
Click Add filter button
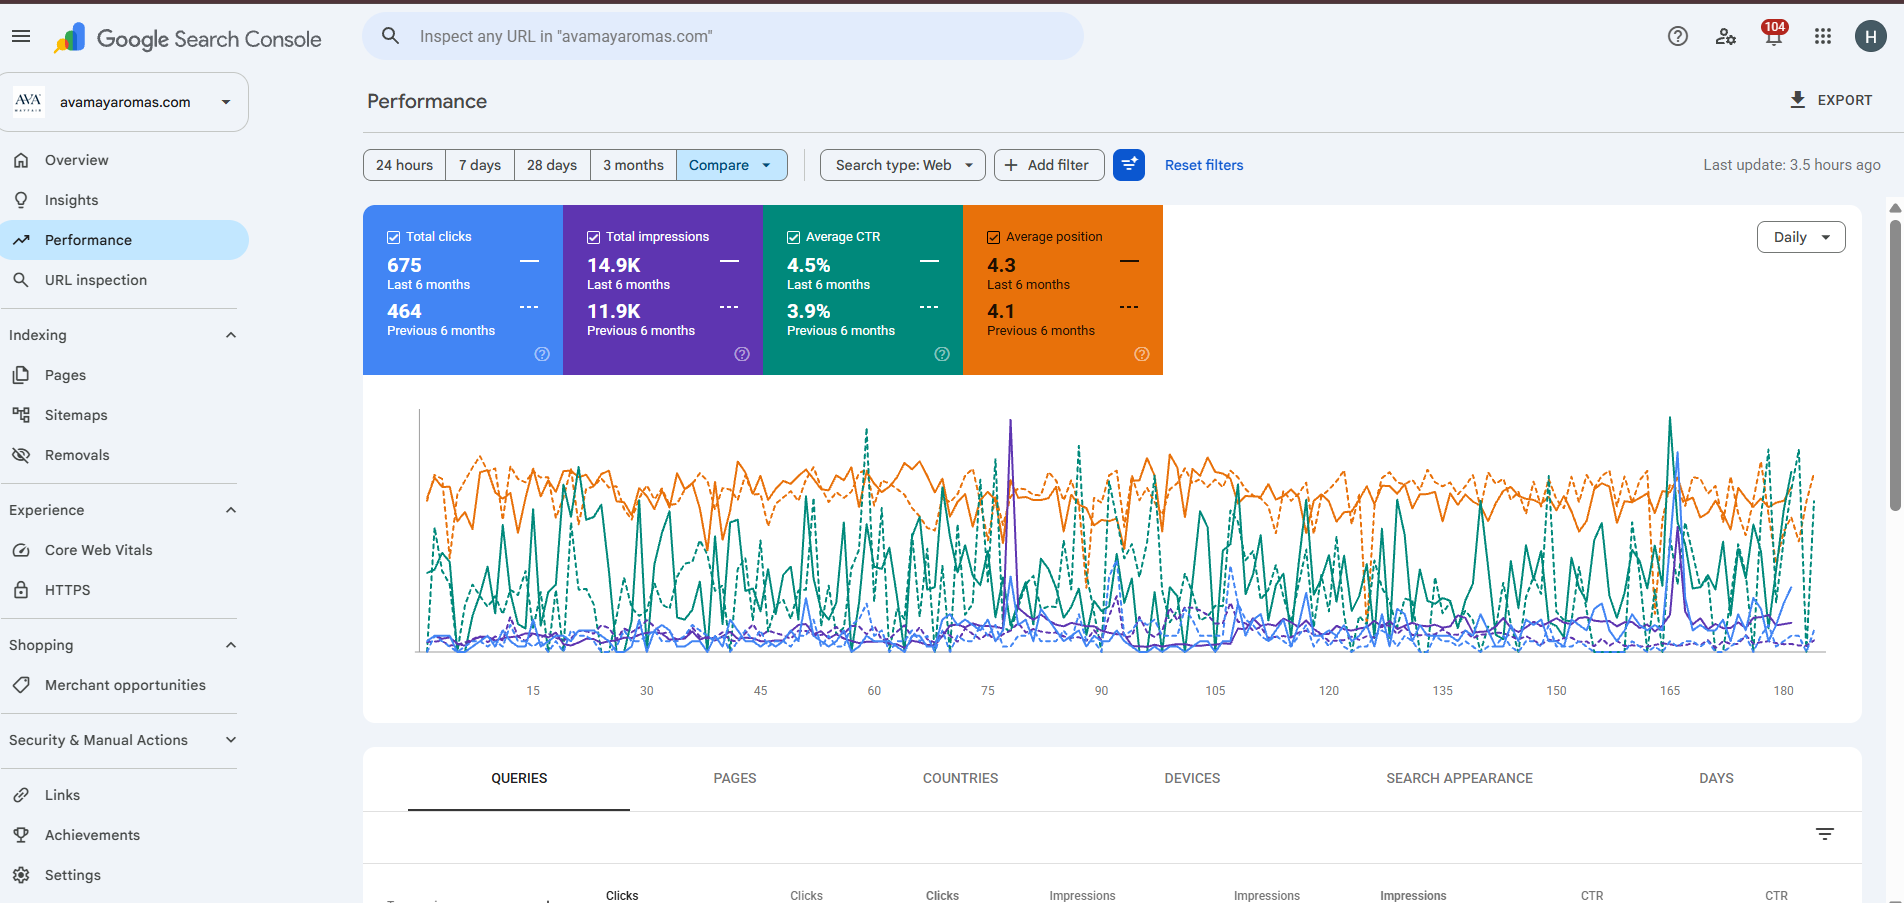(x=1049, y=165)
